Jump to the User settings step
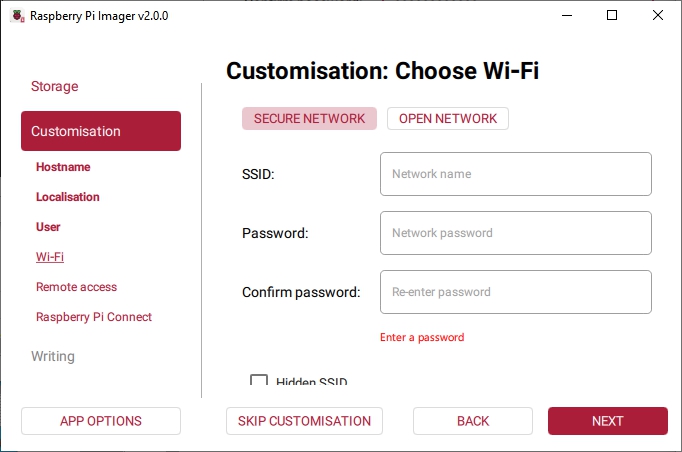 (48, 227)
